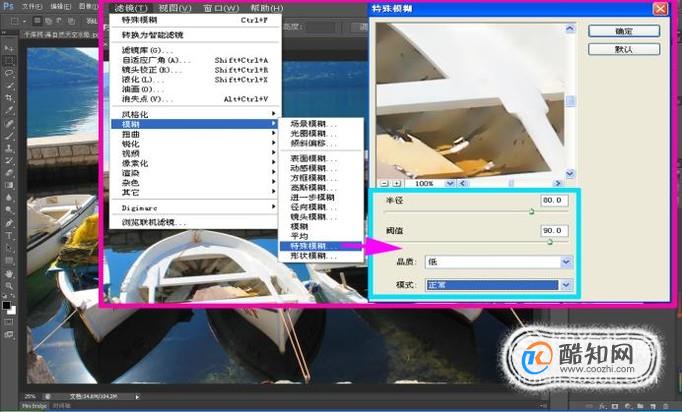This screenshot has width=682, height=412.
Task: Select the Dodge tool
Action: pyautogui.click(x=9, y=211)
